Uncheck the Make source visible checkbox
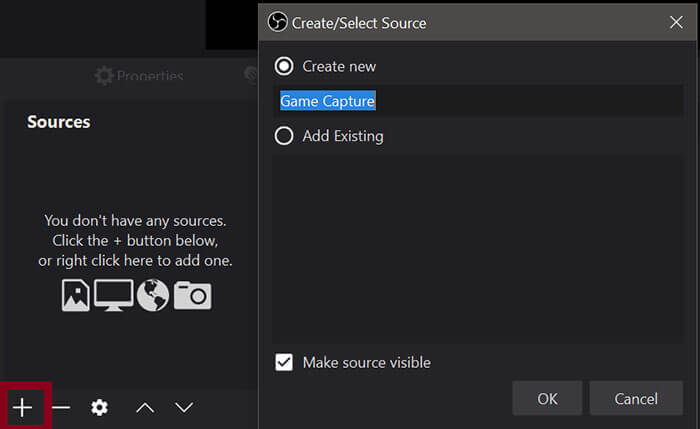Image resolution: width=700 pixels, height=429 pixels. (284, 362)
